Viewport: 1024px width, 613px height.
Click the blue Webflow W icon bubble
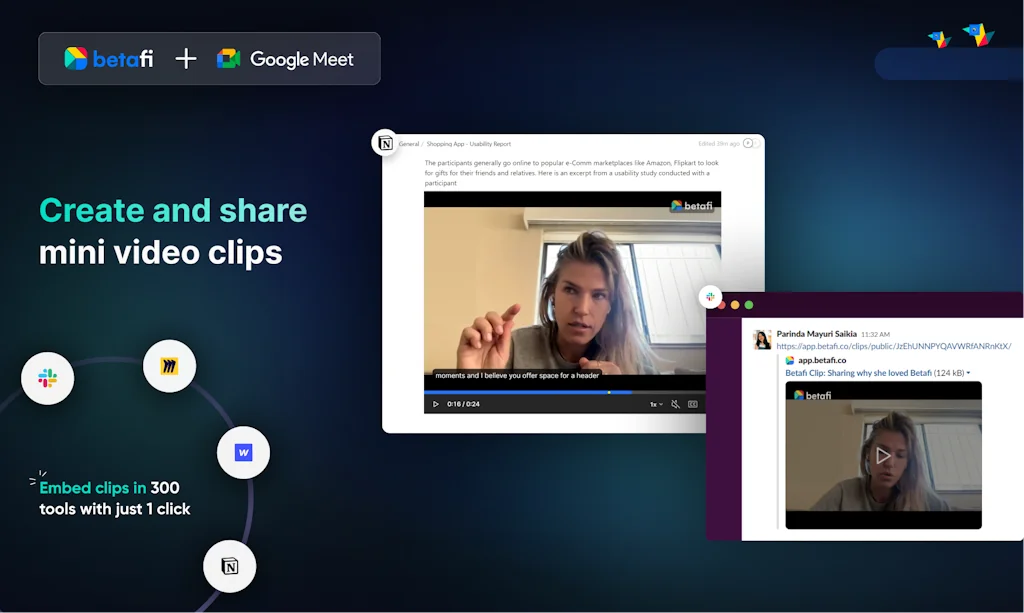pos(243,452)
